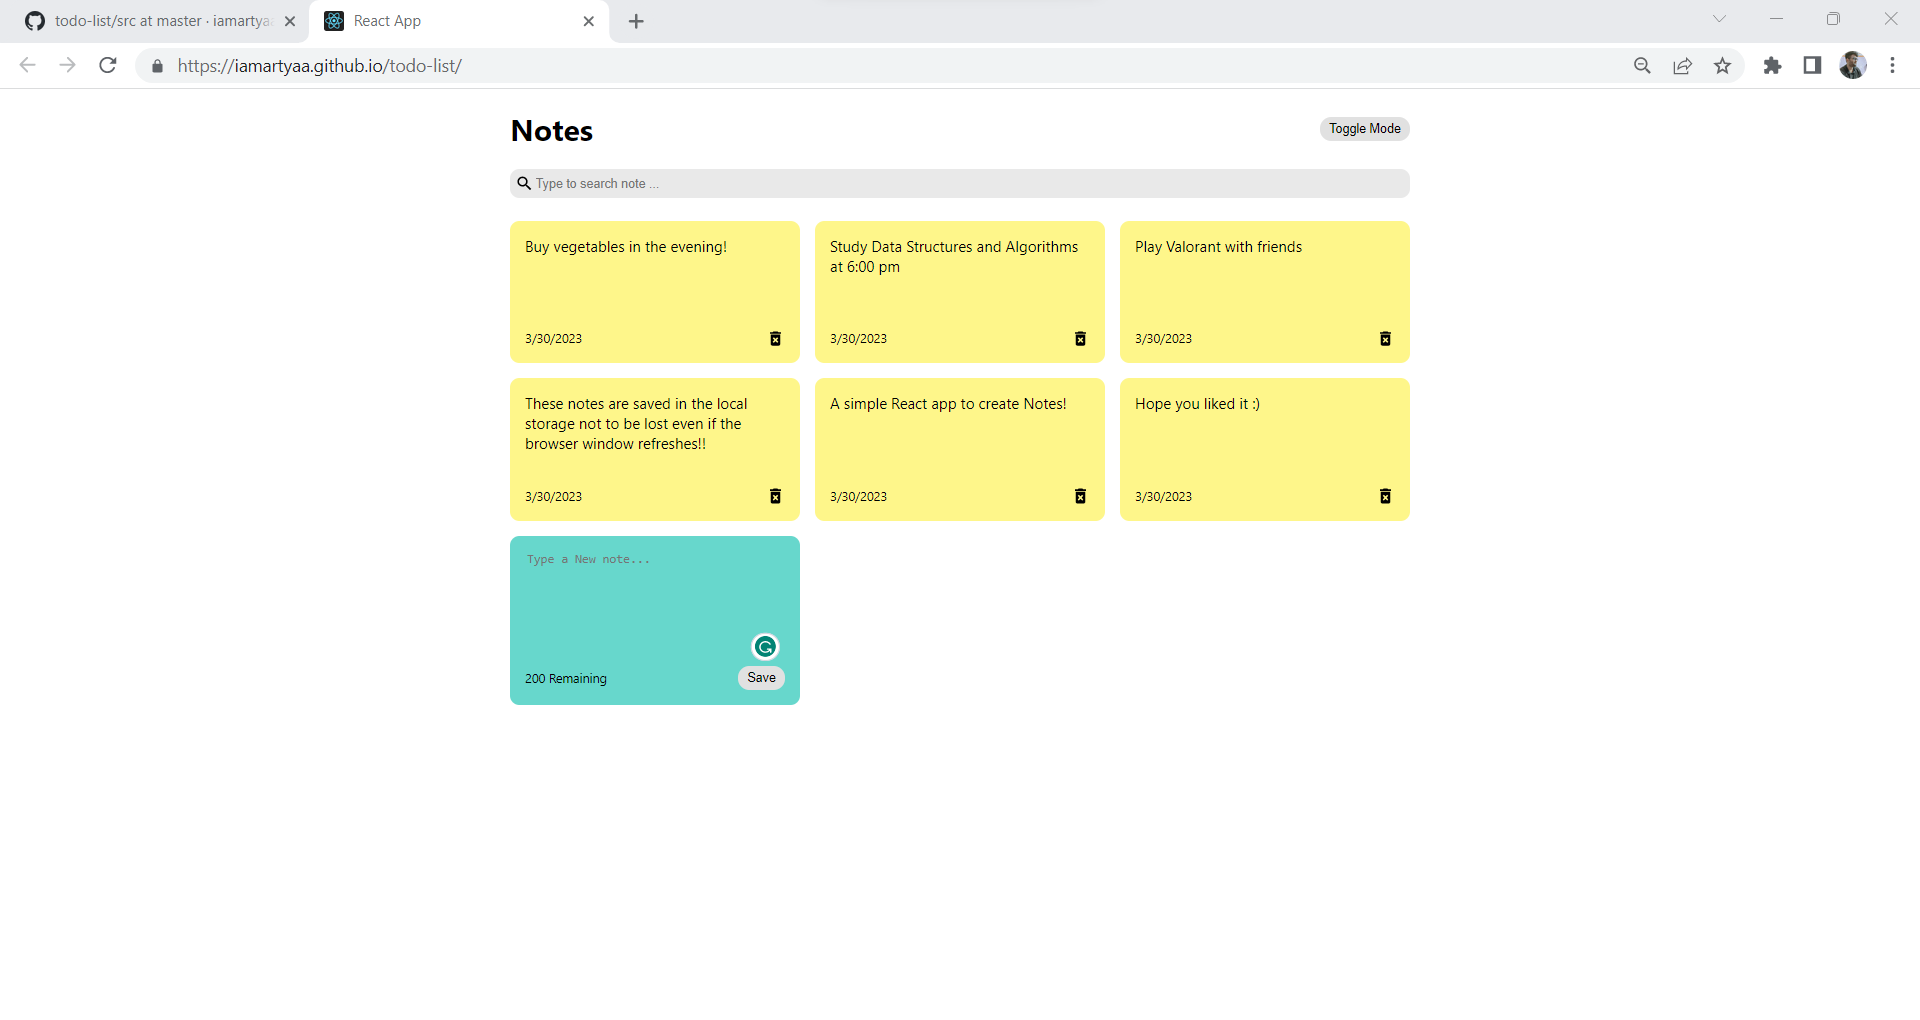1920x1020 pixels.
Task: Share this page icon
Action: pyautogui.click(x=1682, y=66)
